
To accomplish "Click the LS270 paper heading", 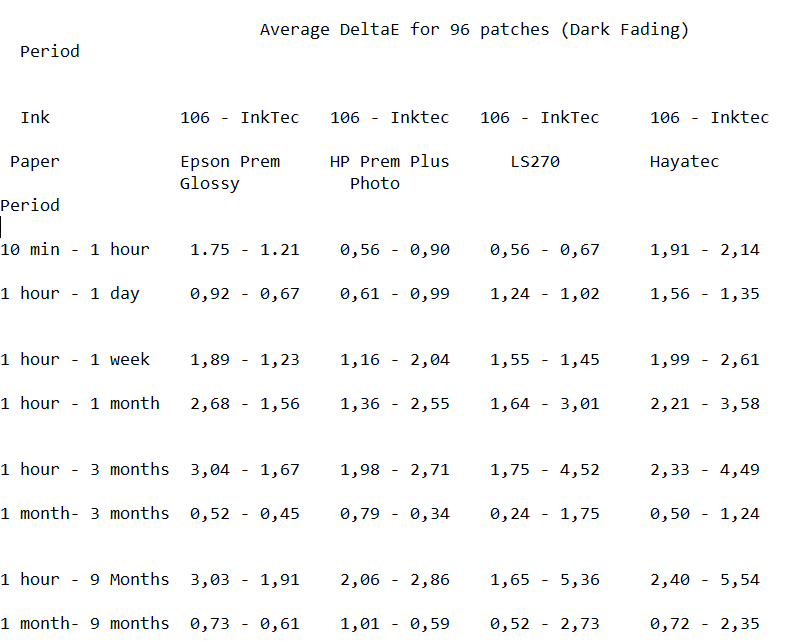I will click(x=534, y=161).
